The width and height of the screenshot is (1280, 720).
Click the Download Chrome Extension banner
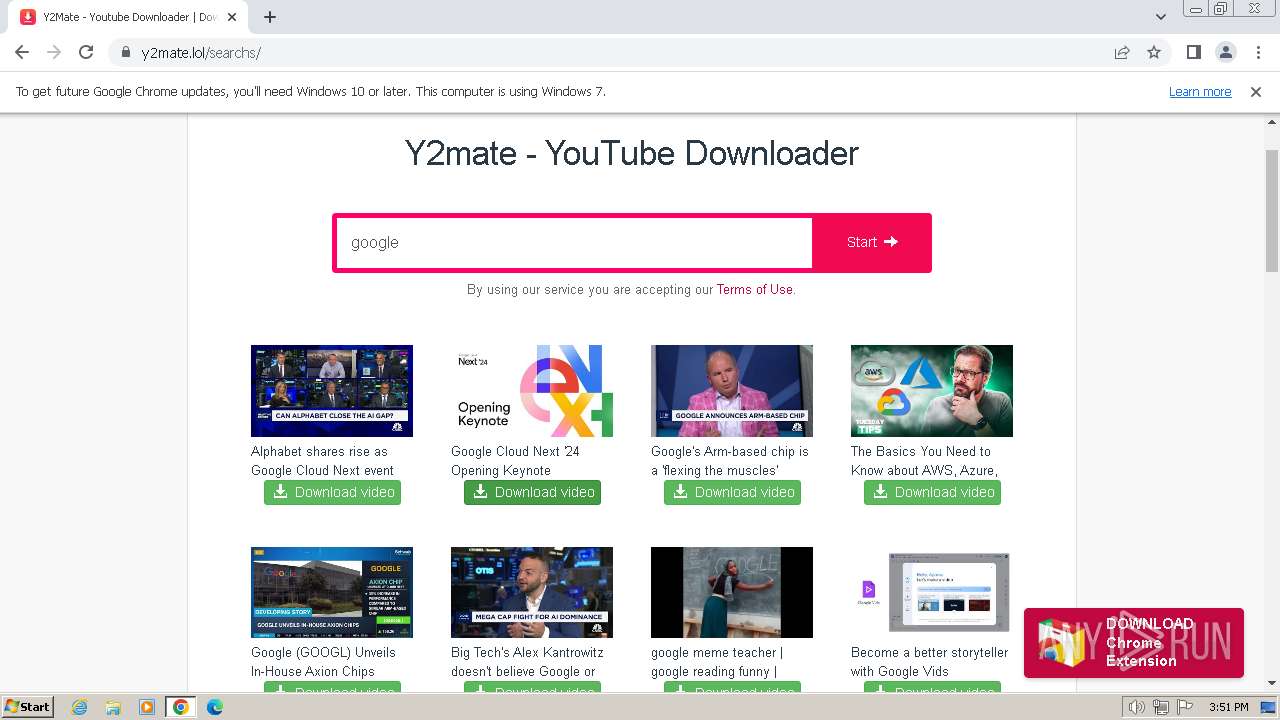(x=1134, y=643)
